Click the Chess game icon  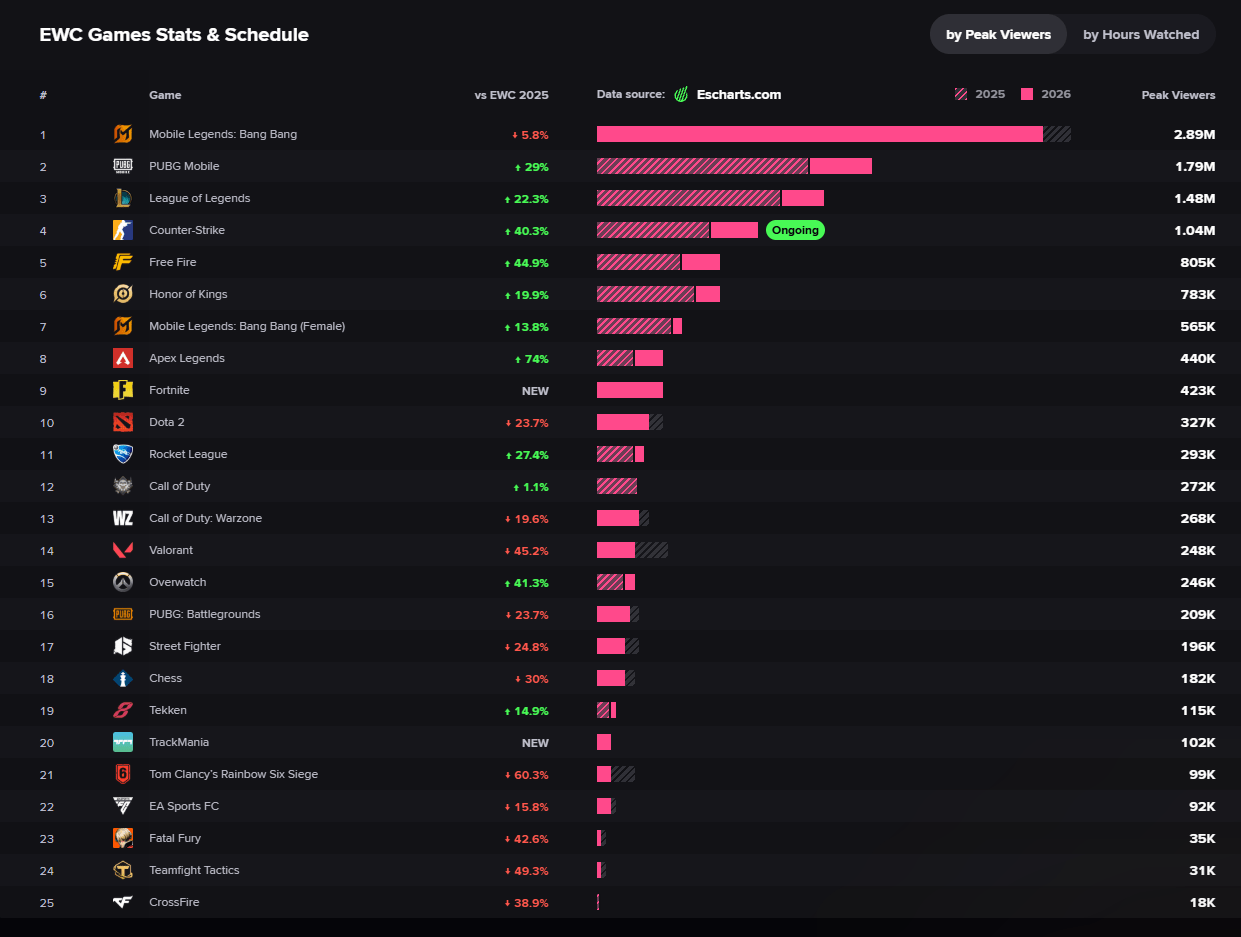123,678
